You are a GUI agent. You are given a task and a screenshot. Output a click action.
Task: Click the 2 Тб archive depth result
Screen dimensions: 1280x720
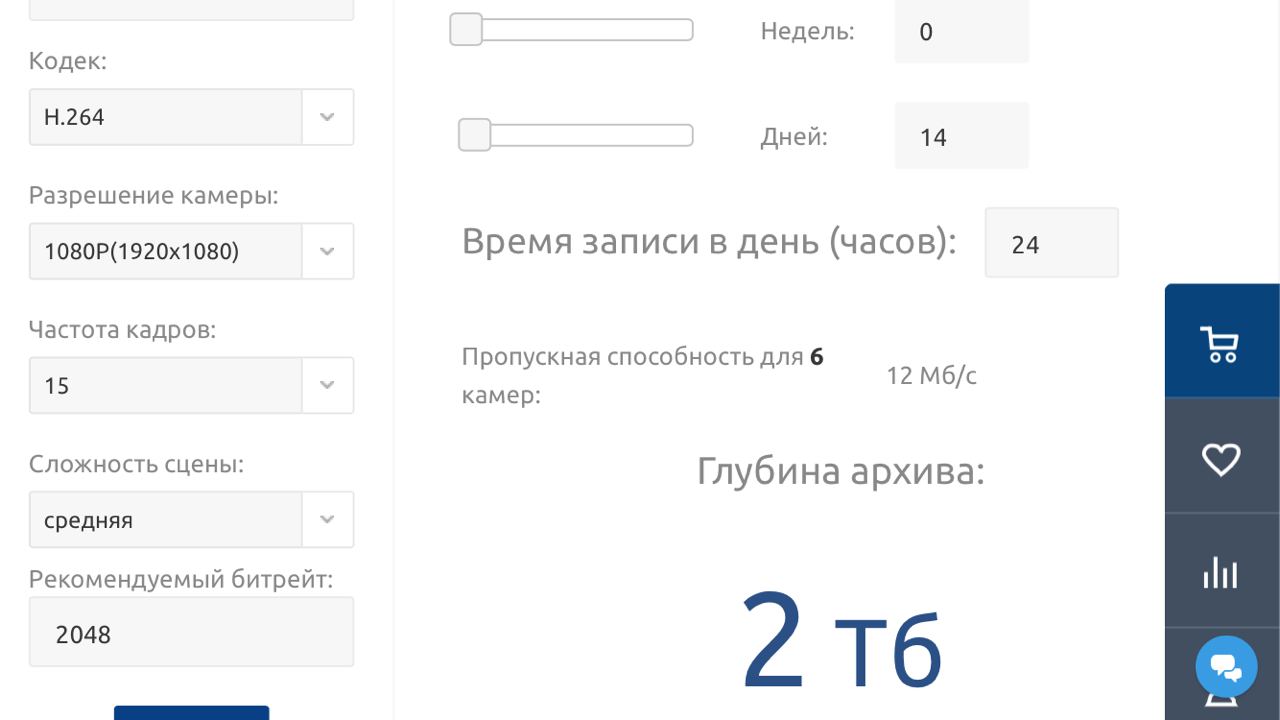(841, 641)
